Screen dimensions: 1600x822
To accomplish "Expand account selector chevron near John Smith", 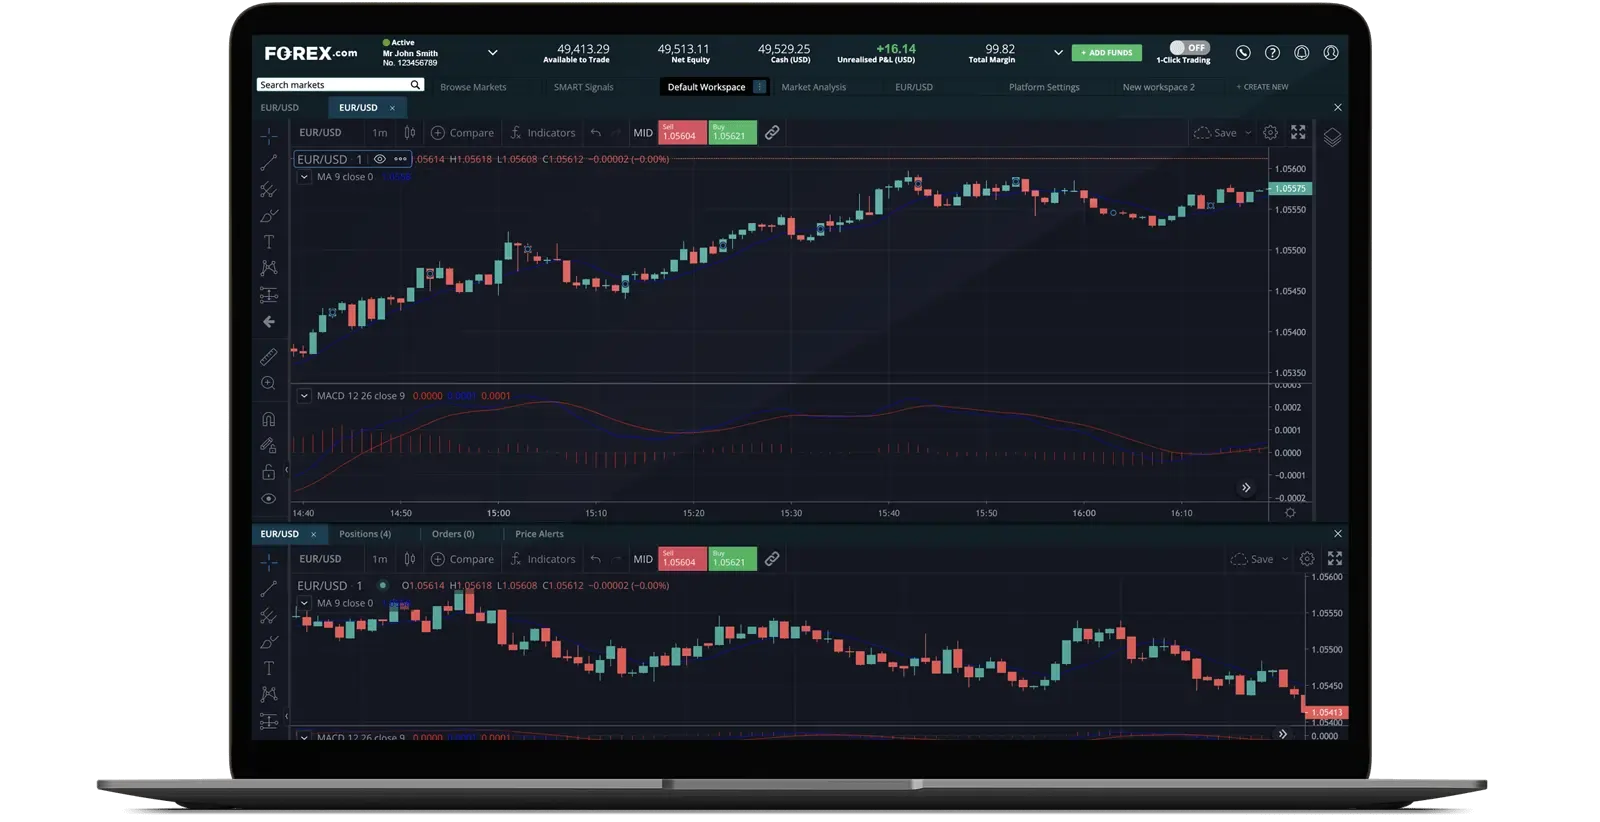I will [x=492, y=52].
